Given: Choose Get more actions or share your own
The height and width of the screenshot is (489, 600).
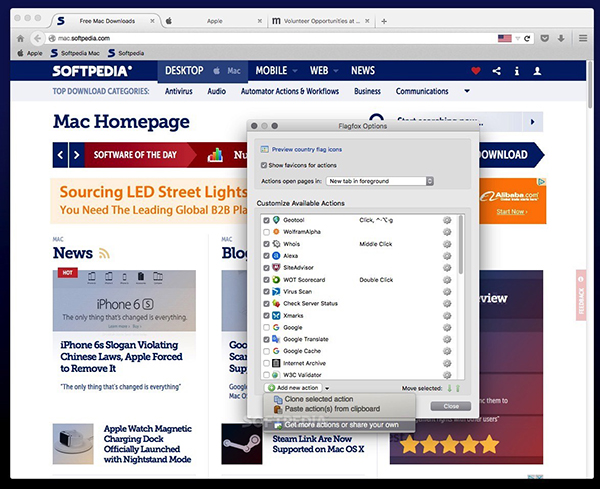Looking at the screenshot, I should pos(339,425).
